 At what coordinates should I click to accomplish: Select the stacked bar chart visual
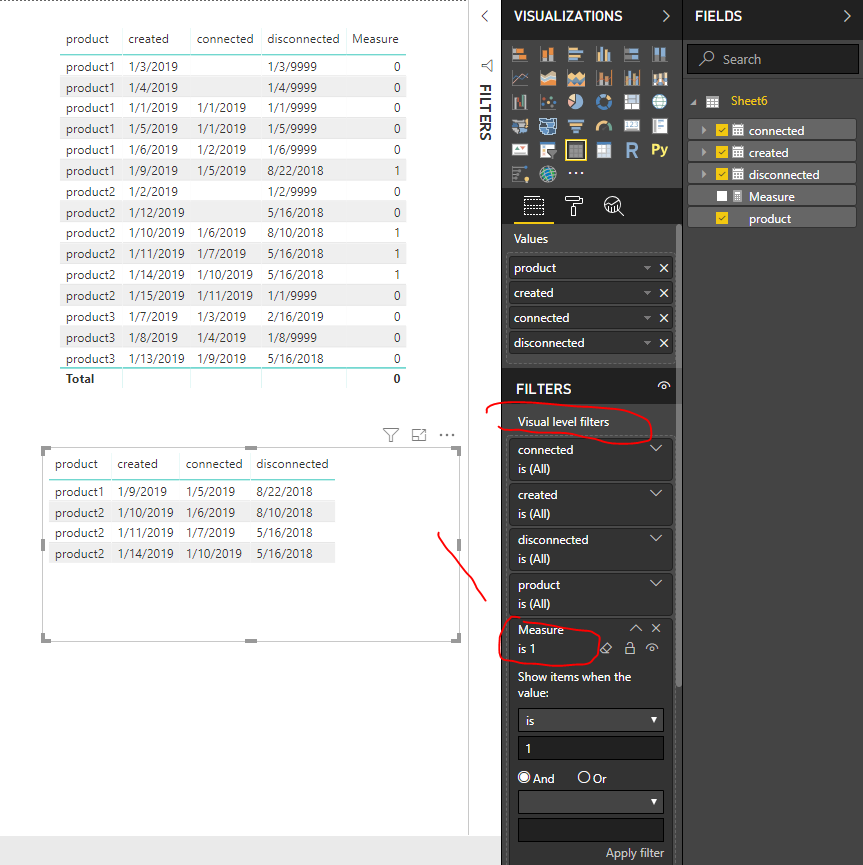pyautogui.click(x=520, y=54)
